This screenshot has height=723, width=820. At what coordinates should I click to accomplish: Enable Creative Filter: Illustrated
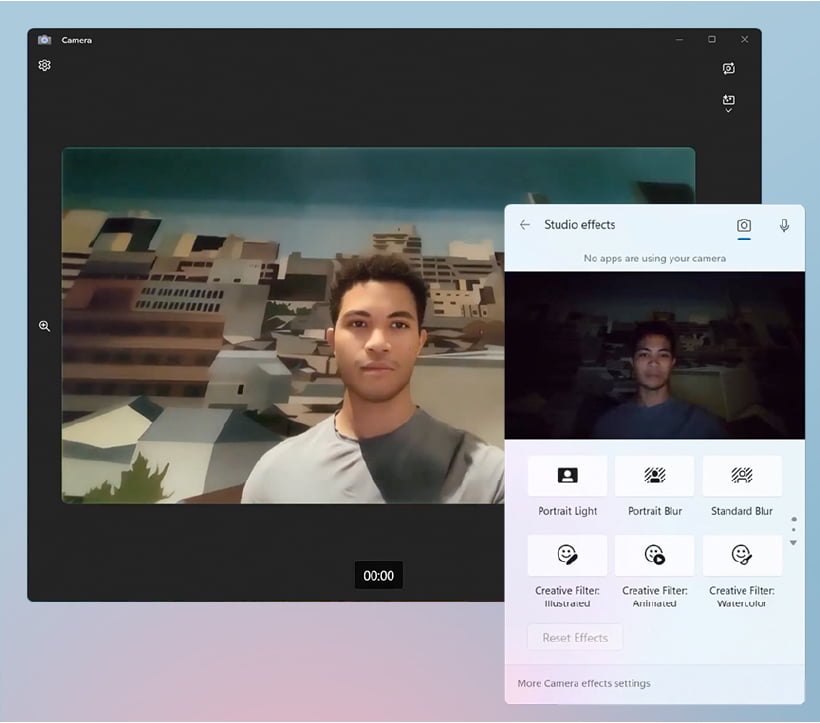point(567,555)
